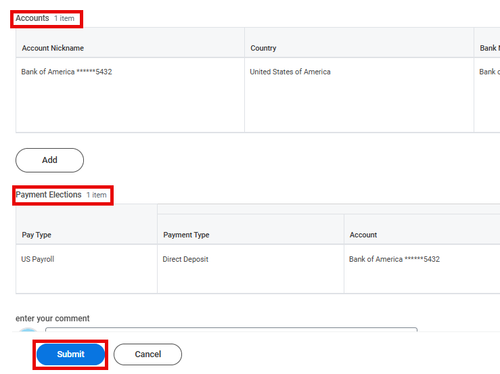Click the partially visible Bank Name column header
Screen dimensions: 500x374
coord(490,48)
